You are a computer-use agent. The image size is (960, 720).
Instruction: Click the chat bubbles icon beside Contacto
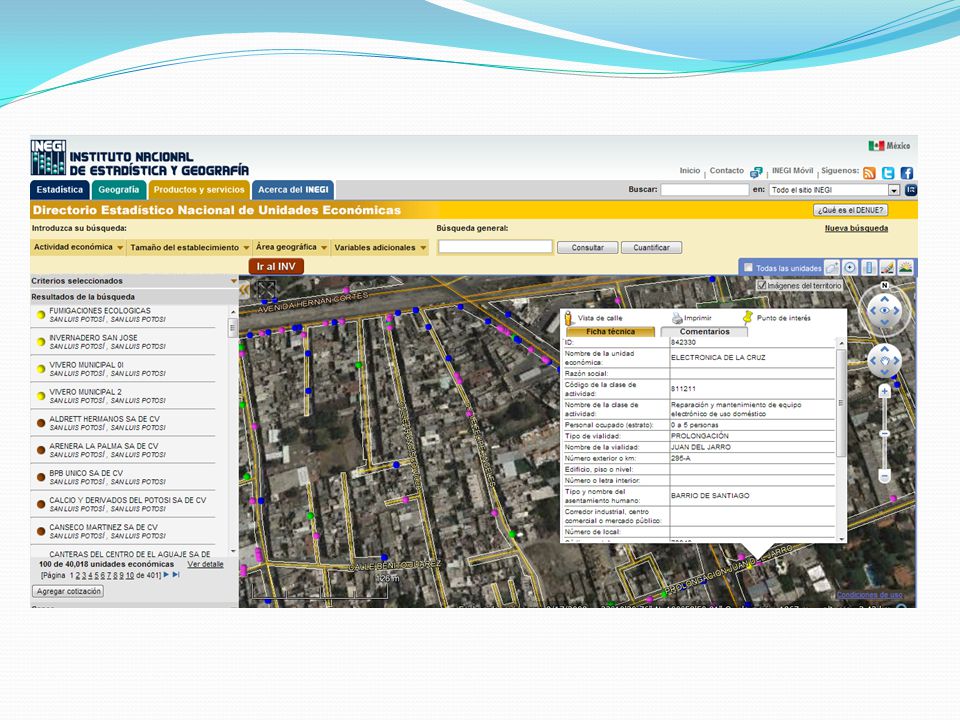point(757,172)
